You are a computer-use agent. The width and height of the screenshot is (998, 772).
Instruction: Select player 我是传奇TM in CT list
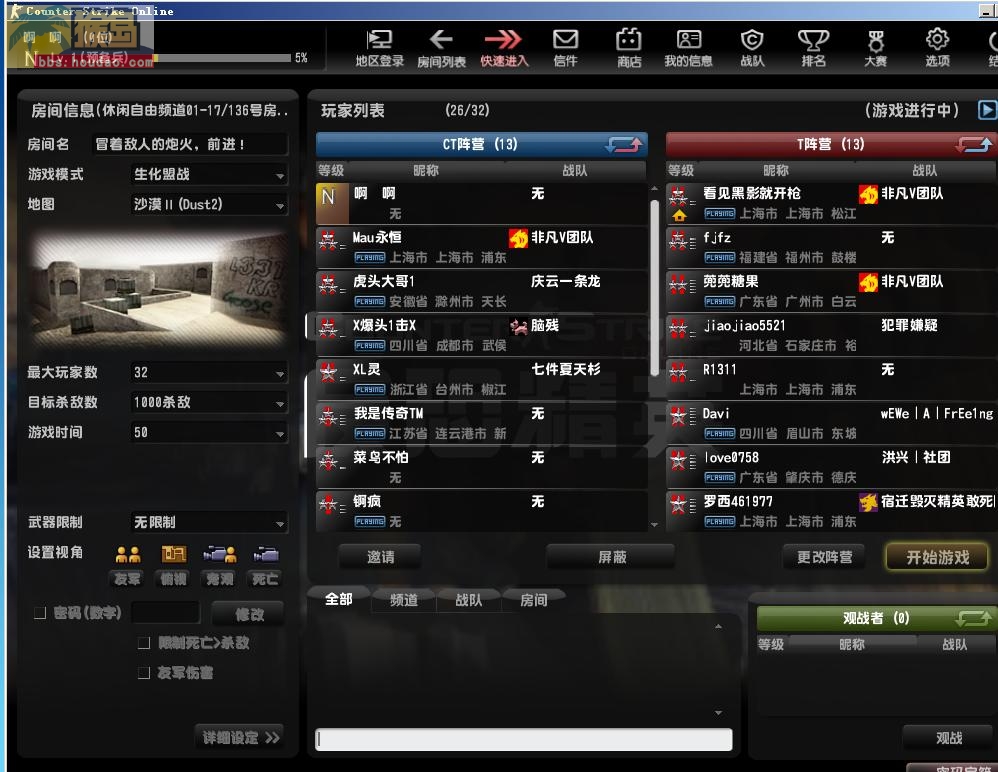pyautogui.click(x=482, y=423)
